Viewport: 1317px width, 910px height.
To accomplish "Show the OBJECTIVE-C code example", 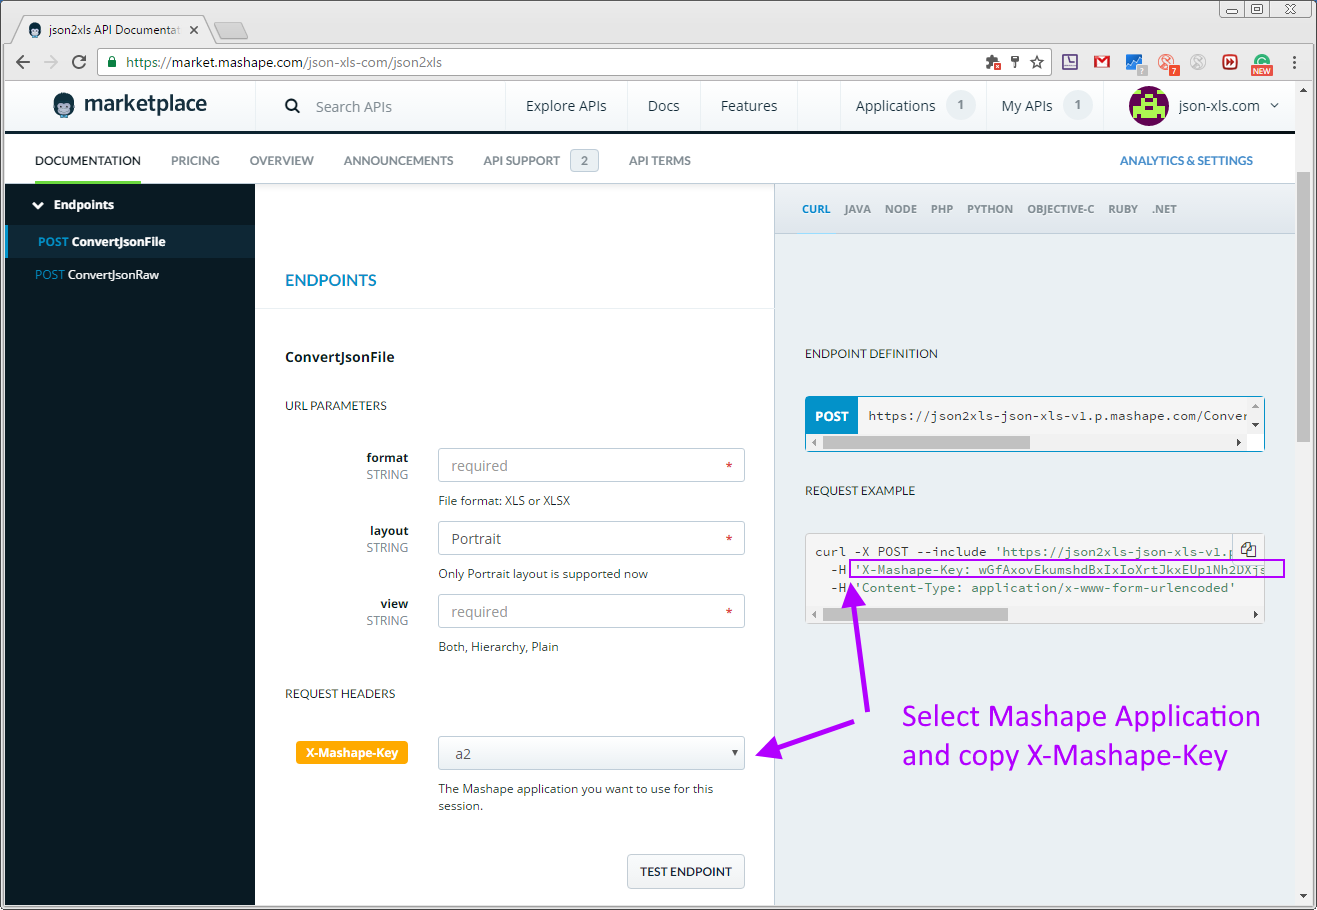I will [1060, 209].
